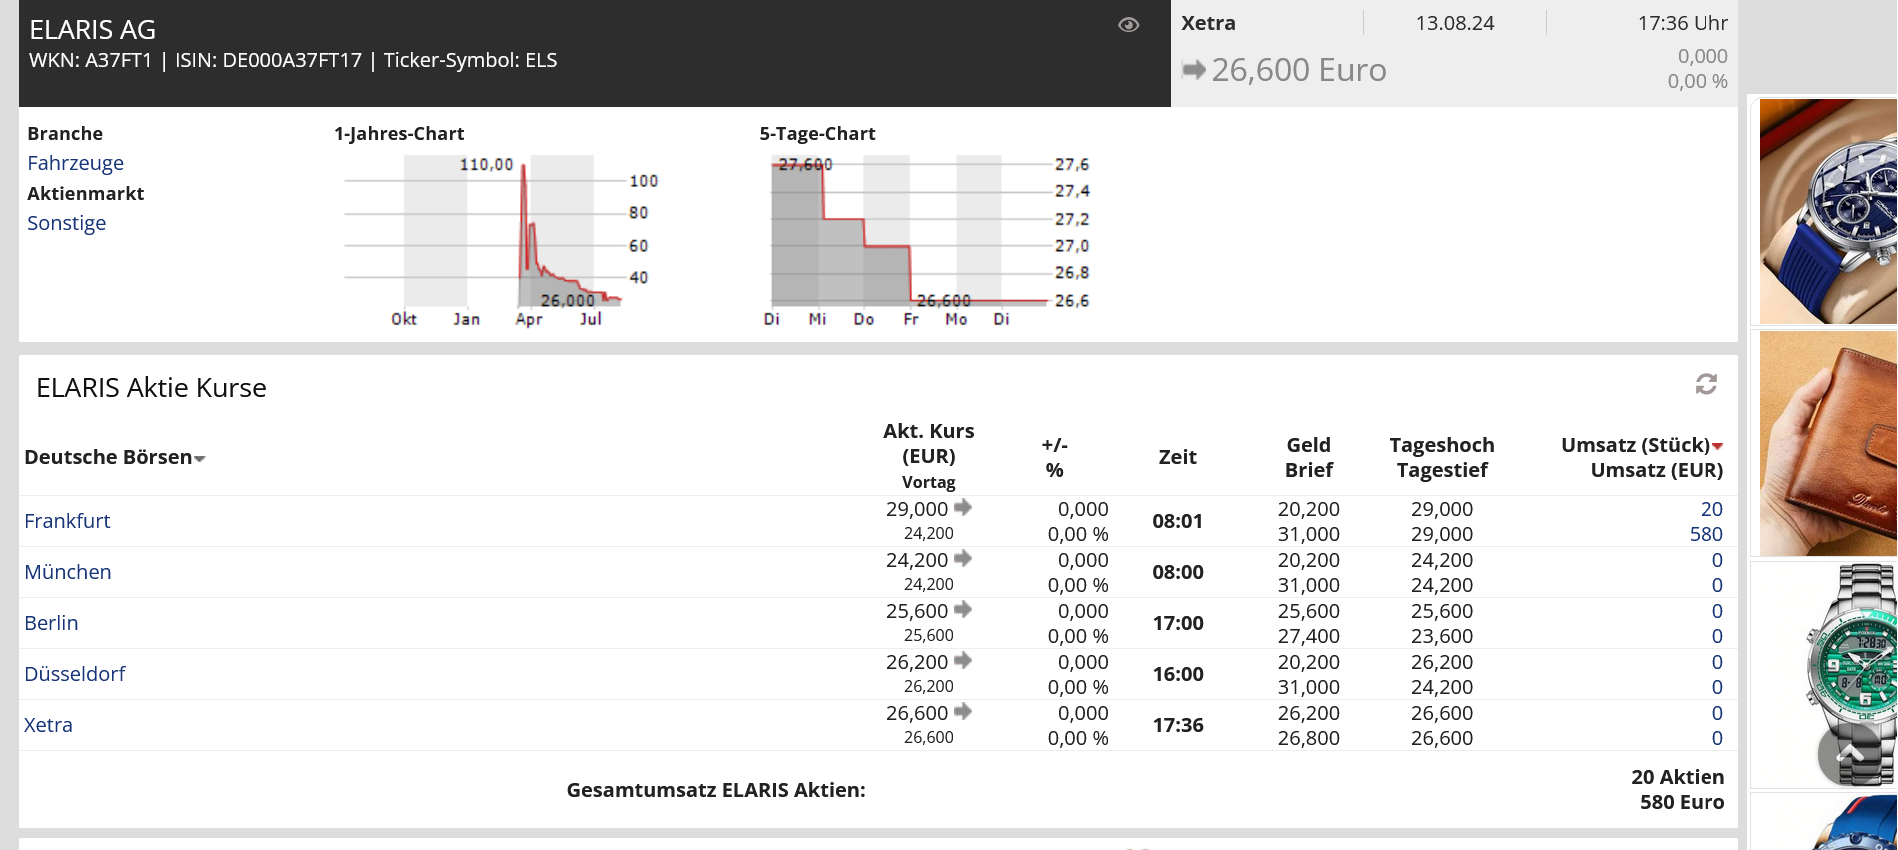Click the brown leather wallet ad
The height and width of the screenshot is (850, 1898).
1826,443
